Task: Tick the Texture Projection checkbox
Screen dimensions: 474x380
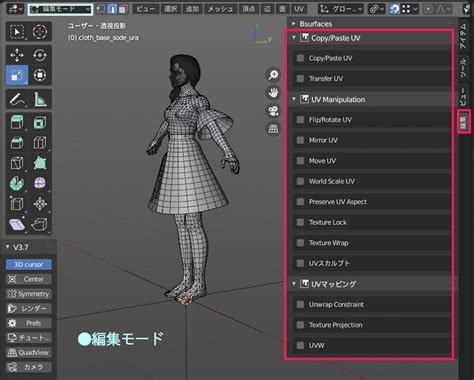Action: [x=300, y=325]
